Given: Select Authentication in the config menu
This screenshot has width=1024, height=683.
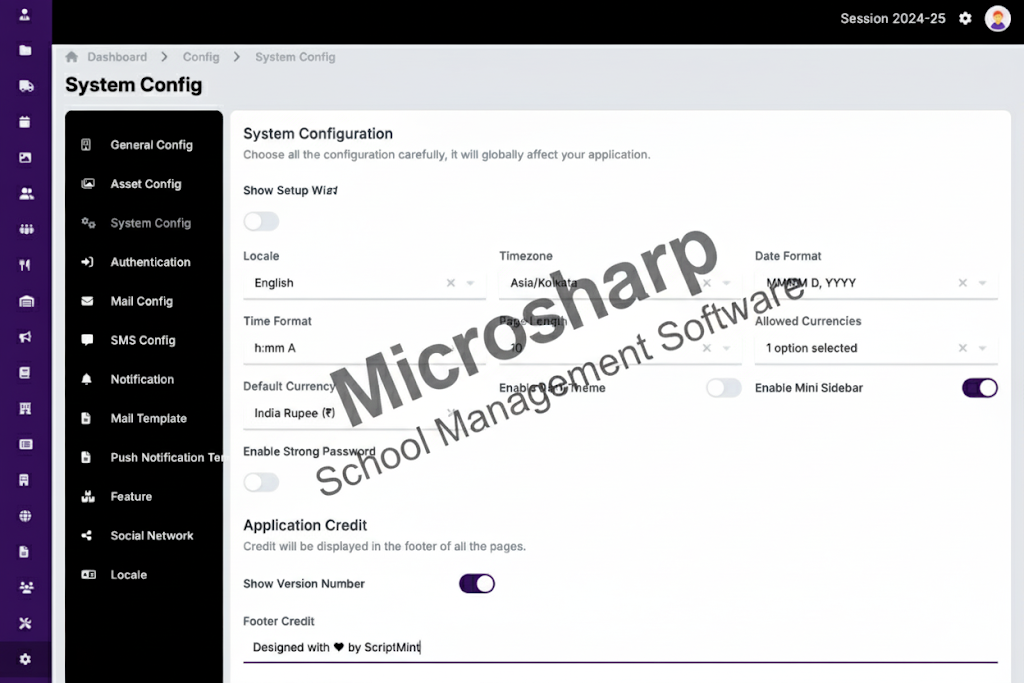Looking at the screenshot, I should [x=150, y=262].
